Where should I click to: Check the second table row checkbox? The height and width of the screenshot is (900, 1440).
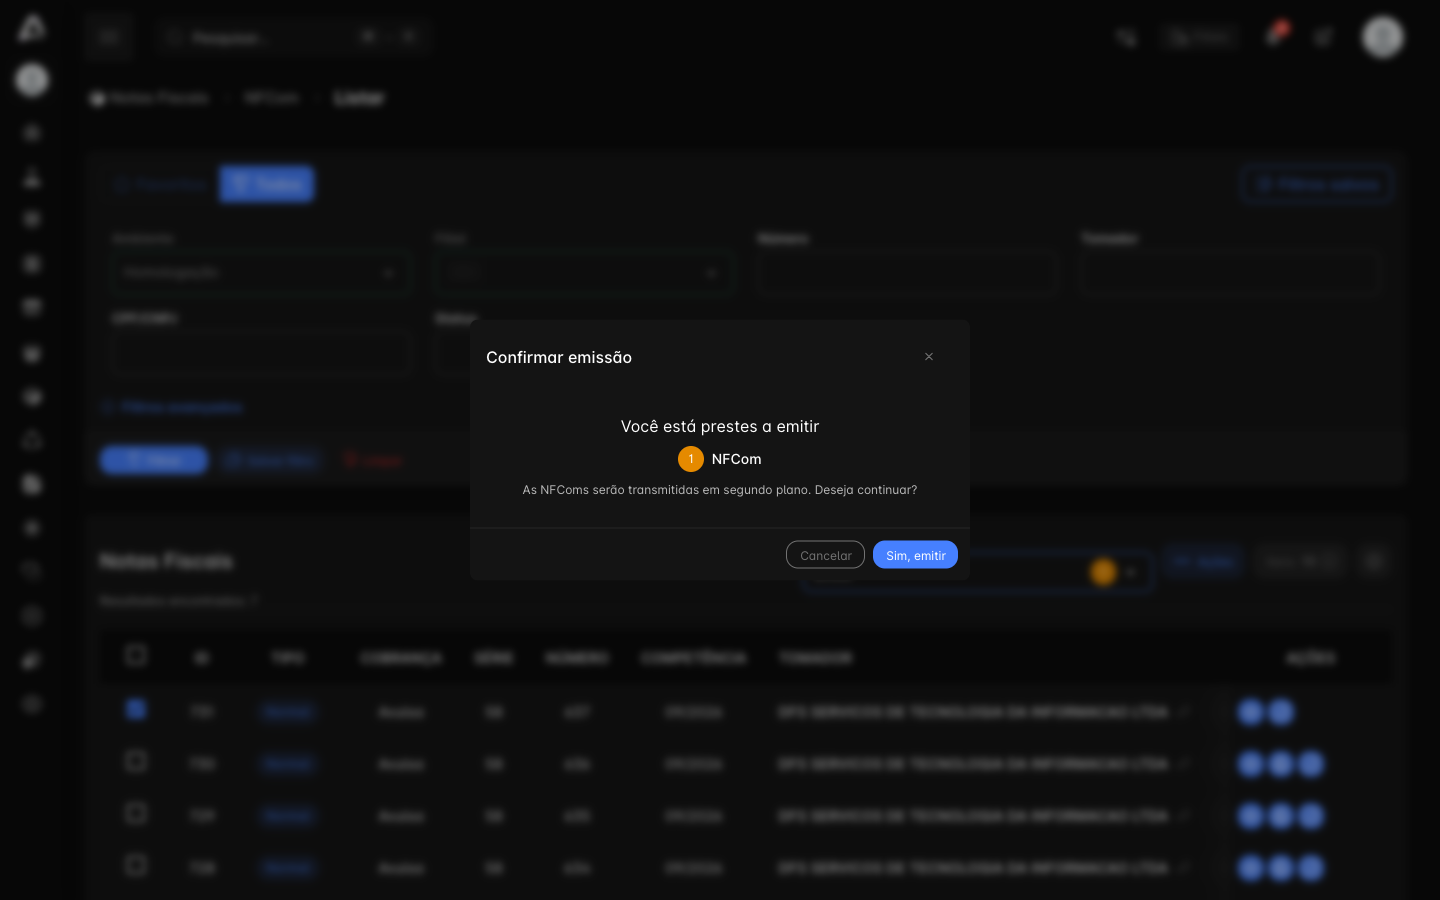coord(136,761)
